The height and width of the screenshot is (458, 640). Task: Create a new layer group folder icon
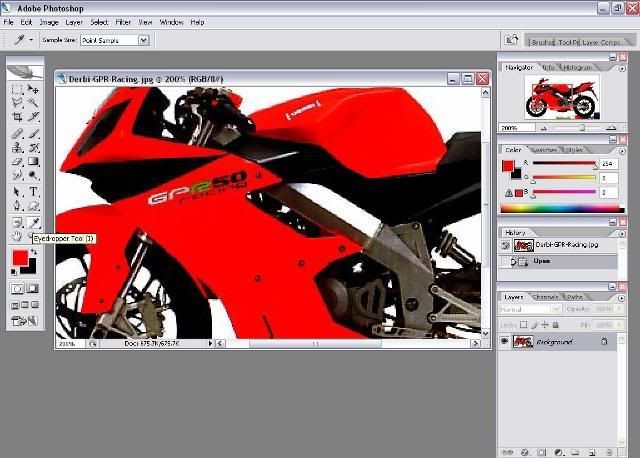[x=575, y=452]
